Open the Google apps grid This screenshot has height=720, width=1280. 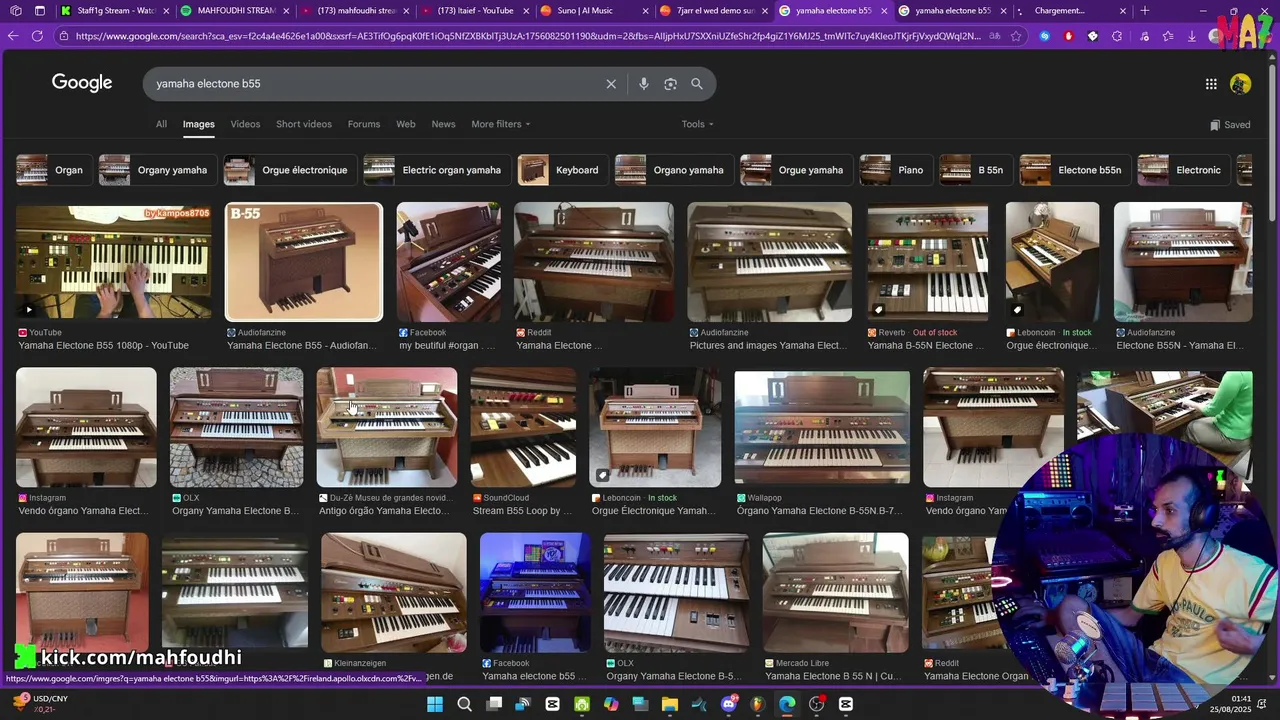(1211, 84)
